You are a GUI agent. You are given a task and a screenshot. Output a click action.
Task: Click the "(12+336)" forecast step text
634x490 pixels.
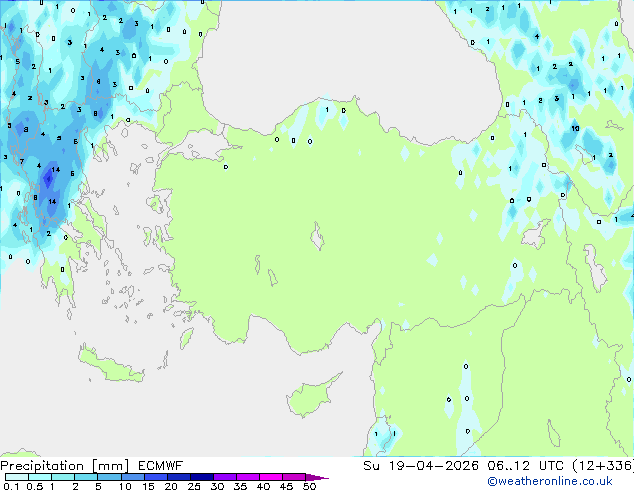pyautogui.click(x=603, y=466)
